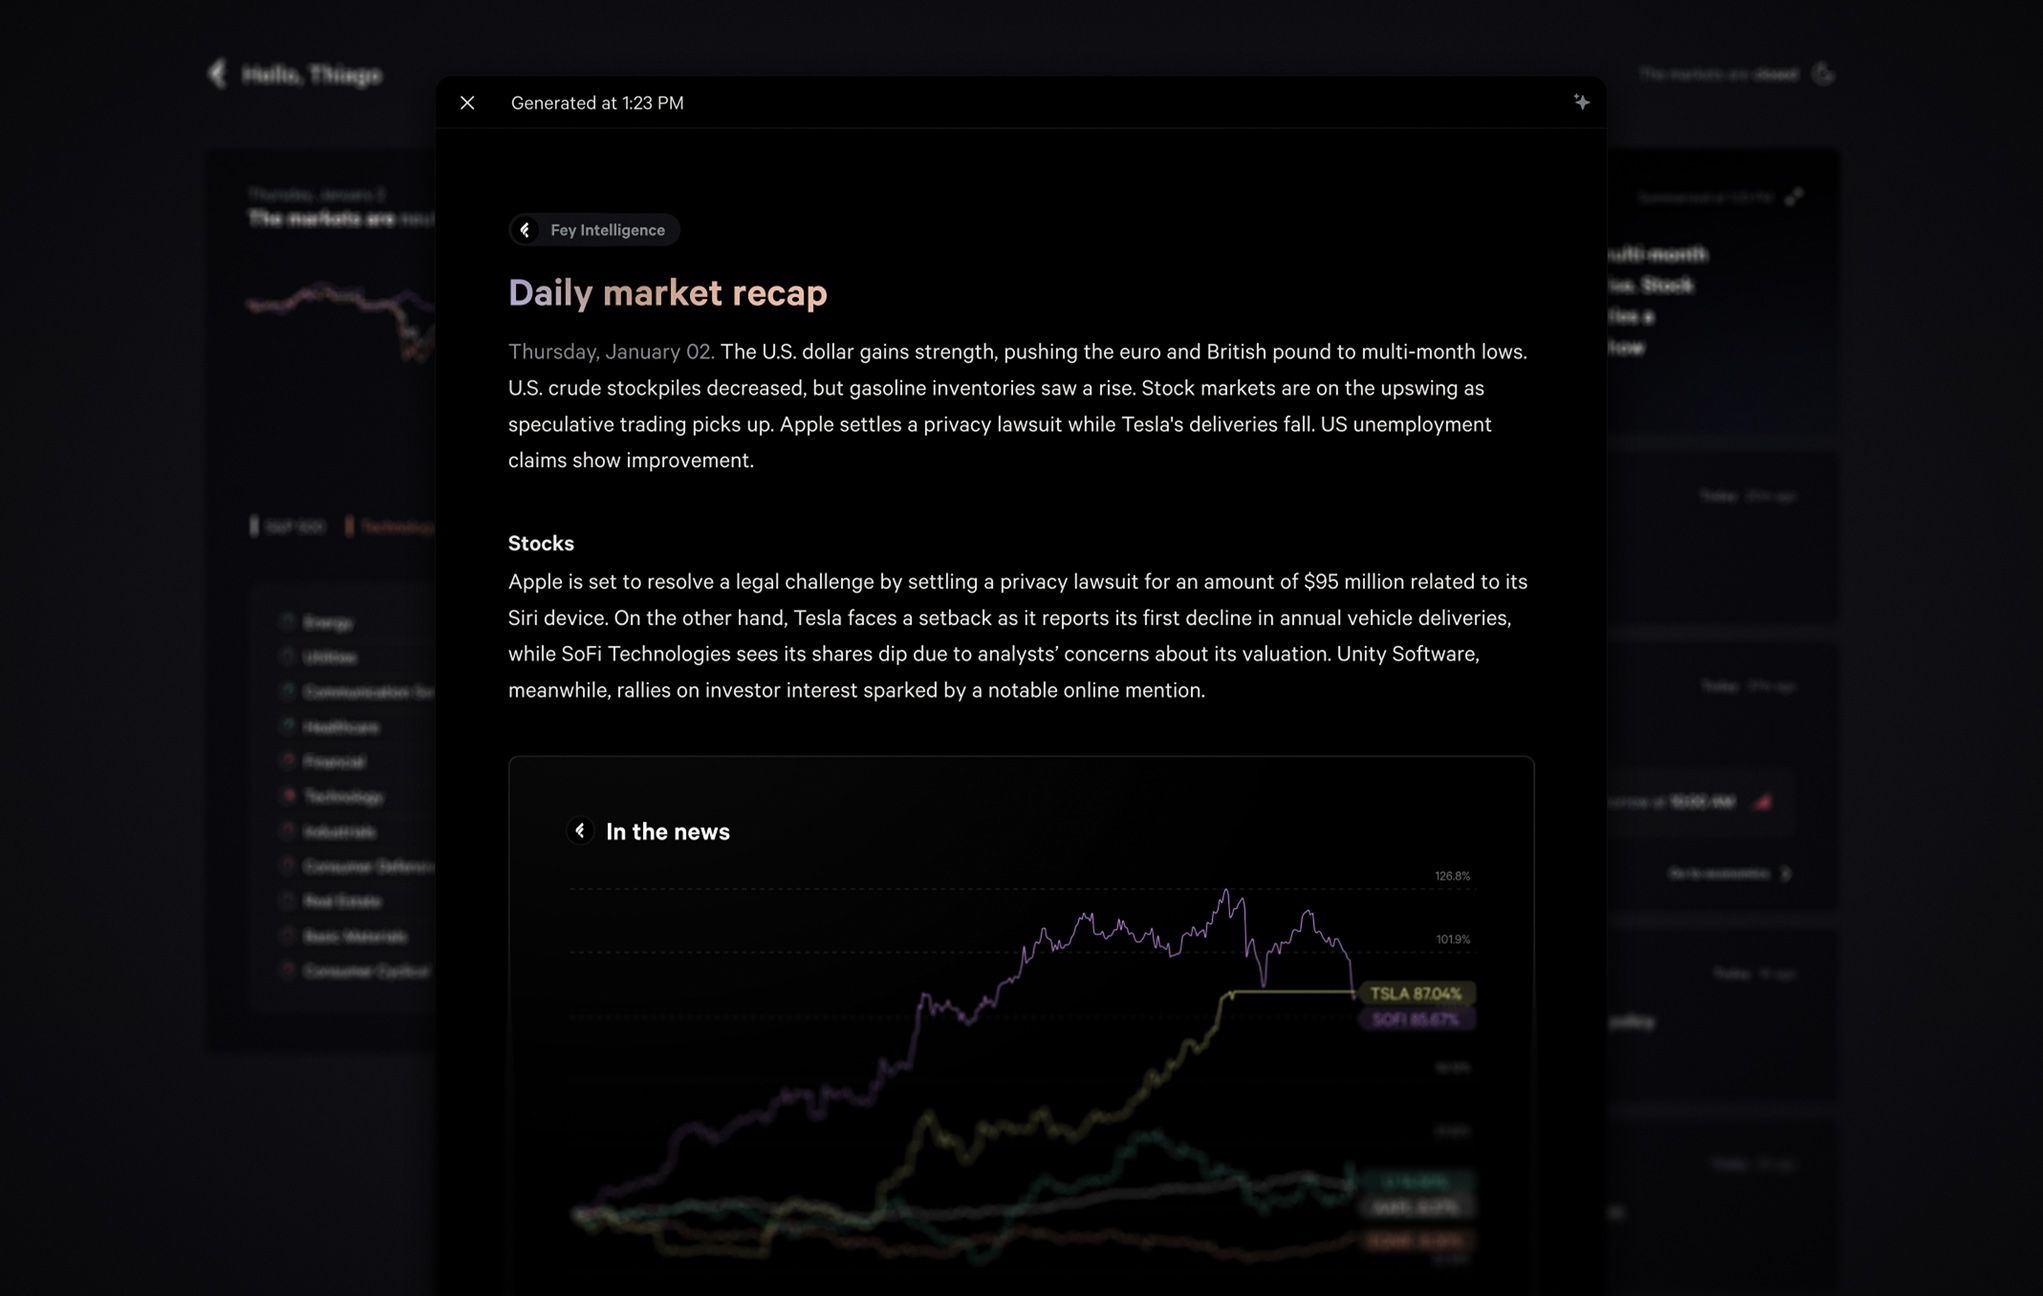Click the Generated at 1:23 PM text
This screenshot has width=2043, height=1296.
coord(597,103)
